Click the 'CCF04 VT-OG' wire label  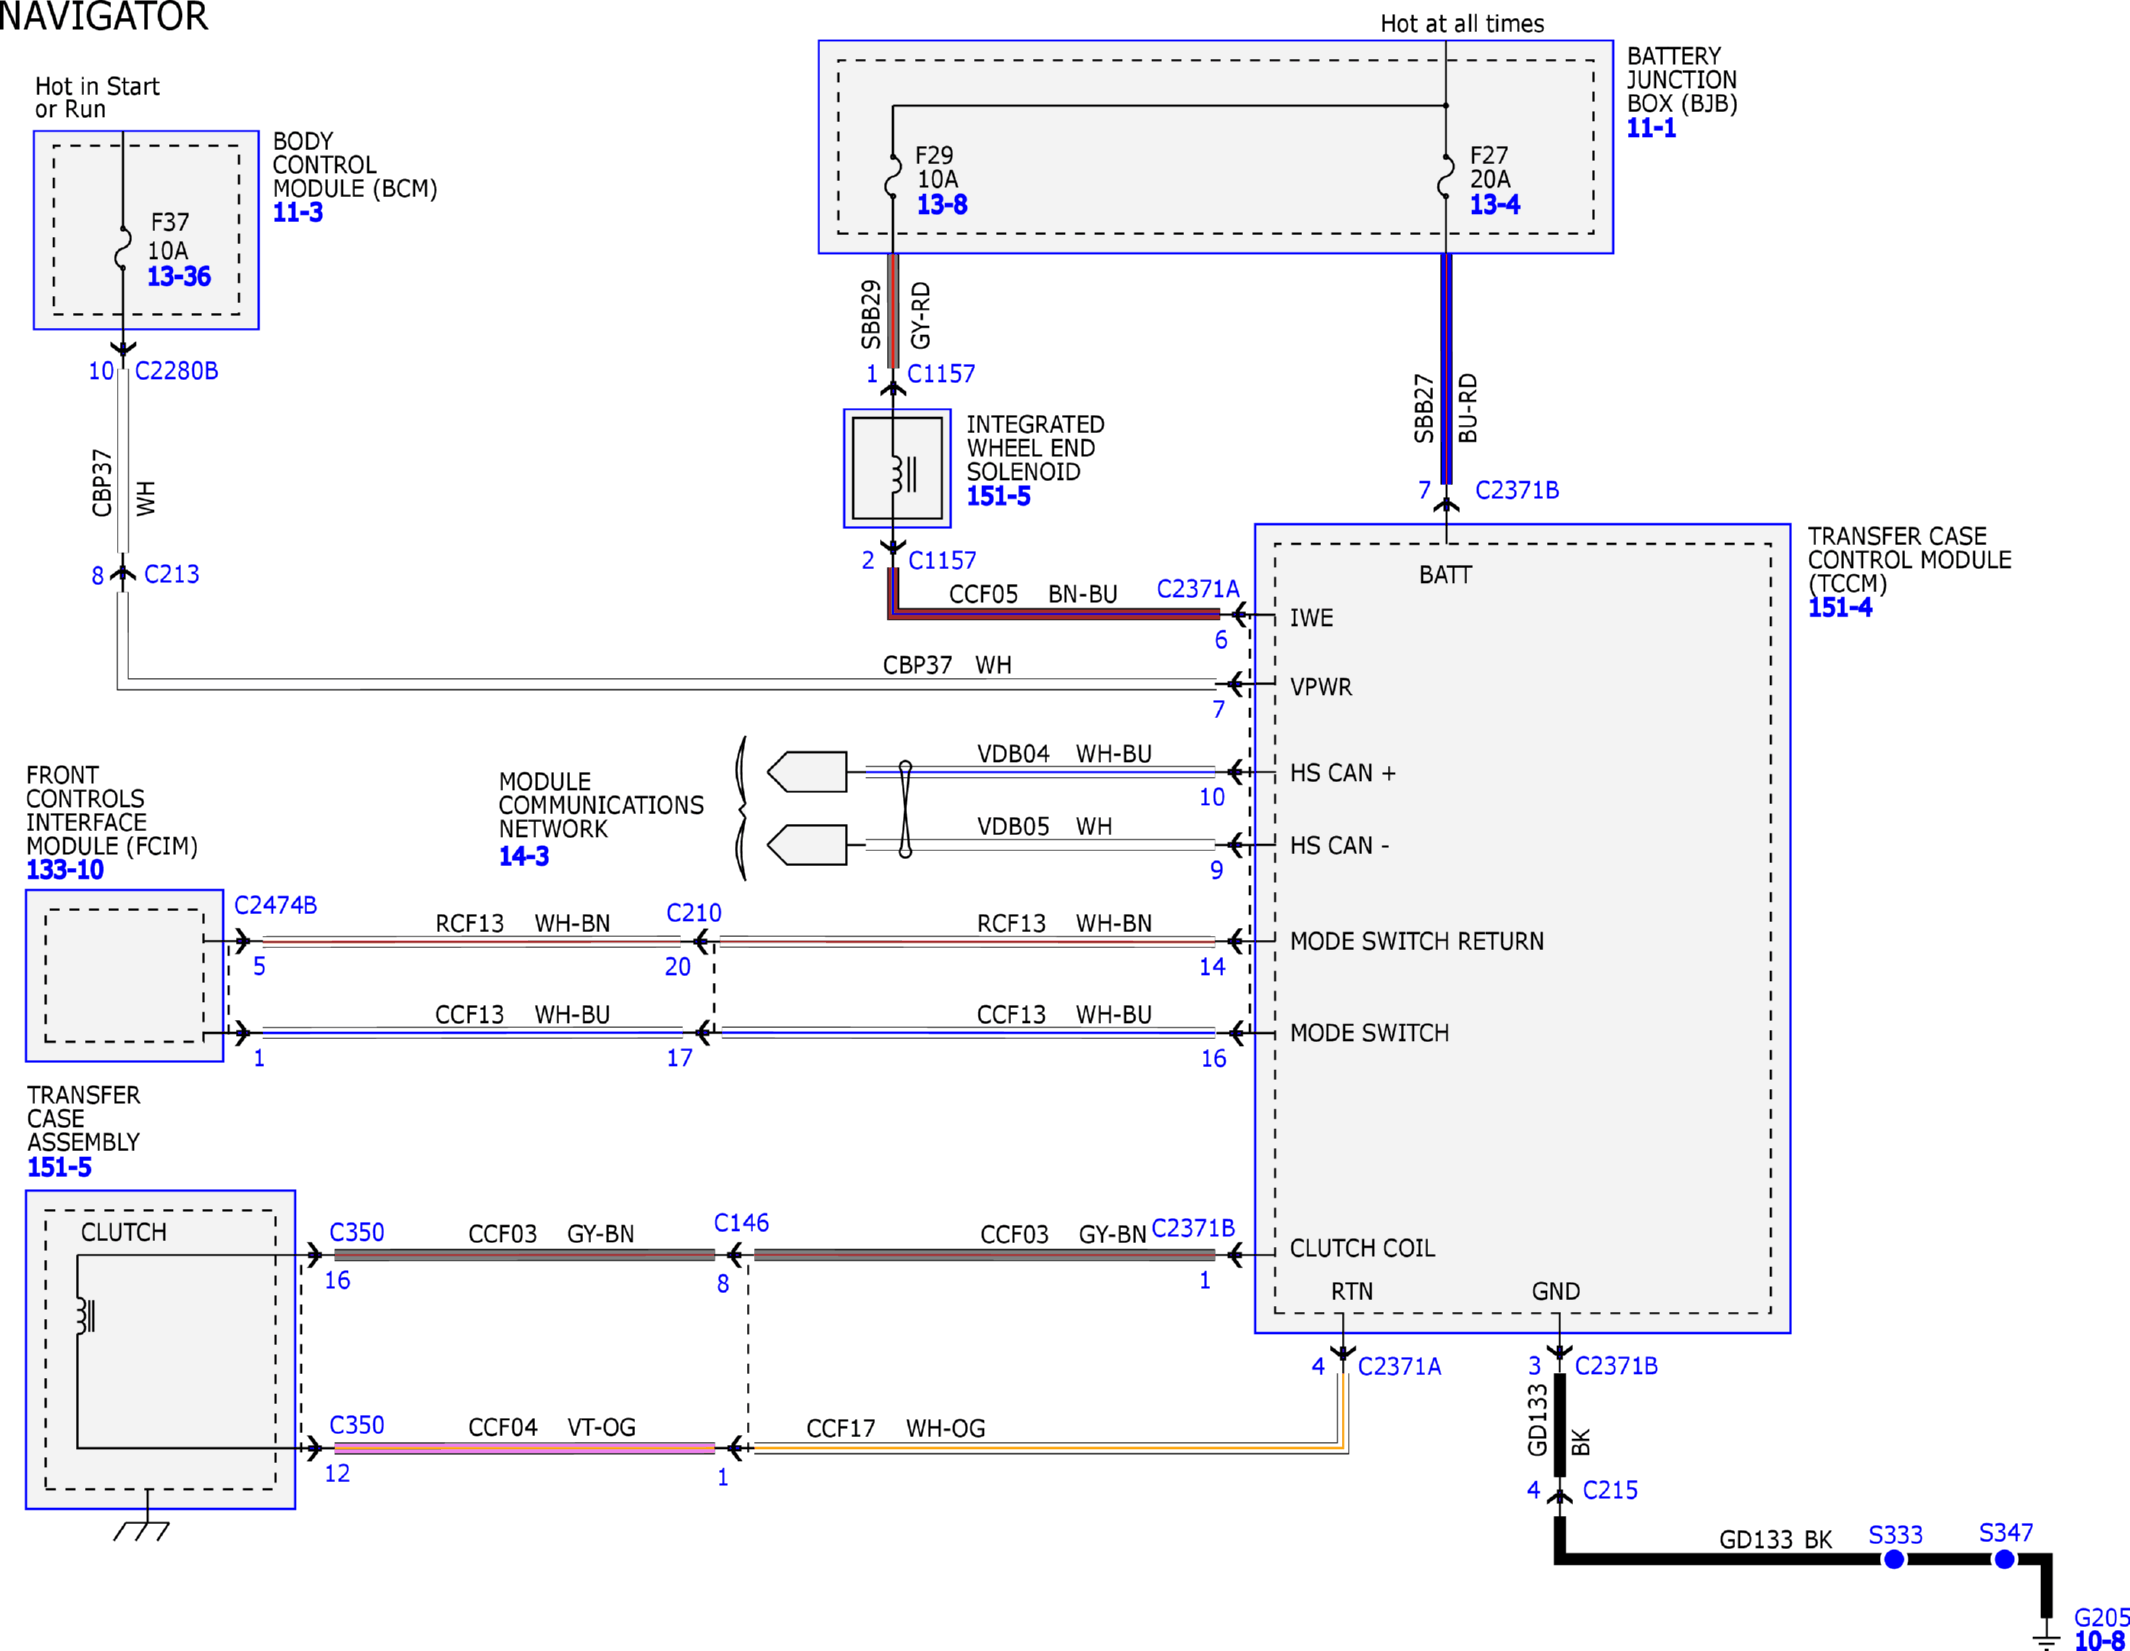click(x=552, y=1427)
